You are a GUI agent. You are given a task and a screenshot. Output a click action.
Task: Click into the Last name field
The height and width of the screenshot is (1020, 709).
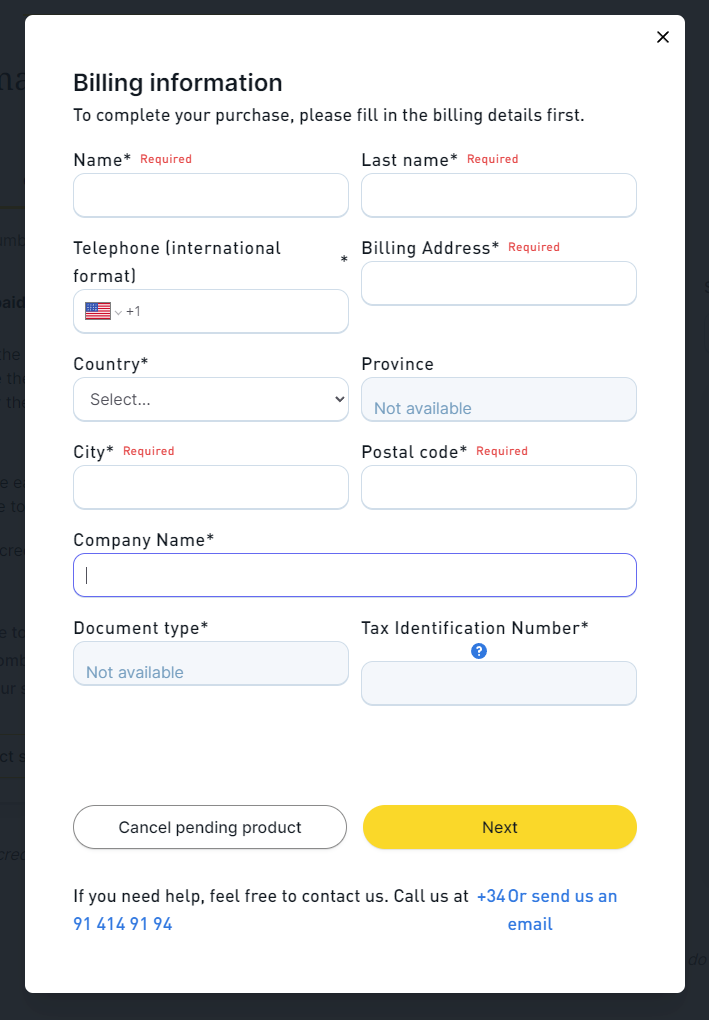pos(498,195)
